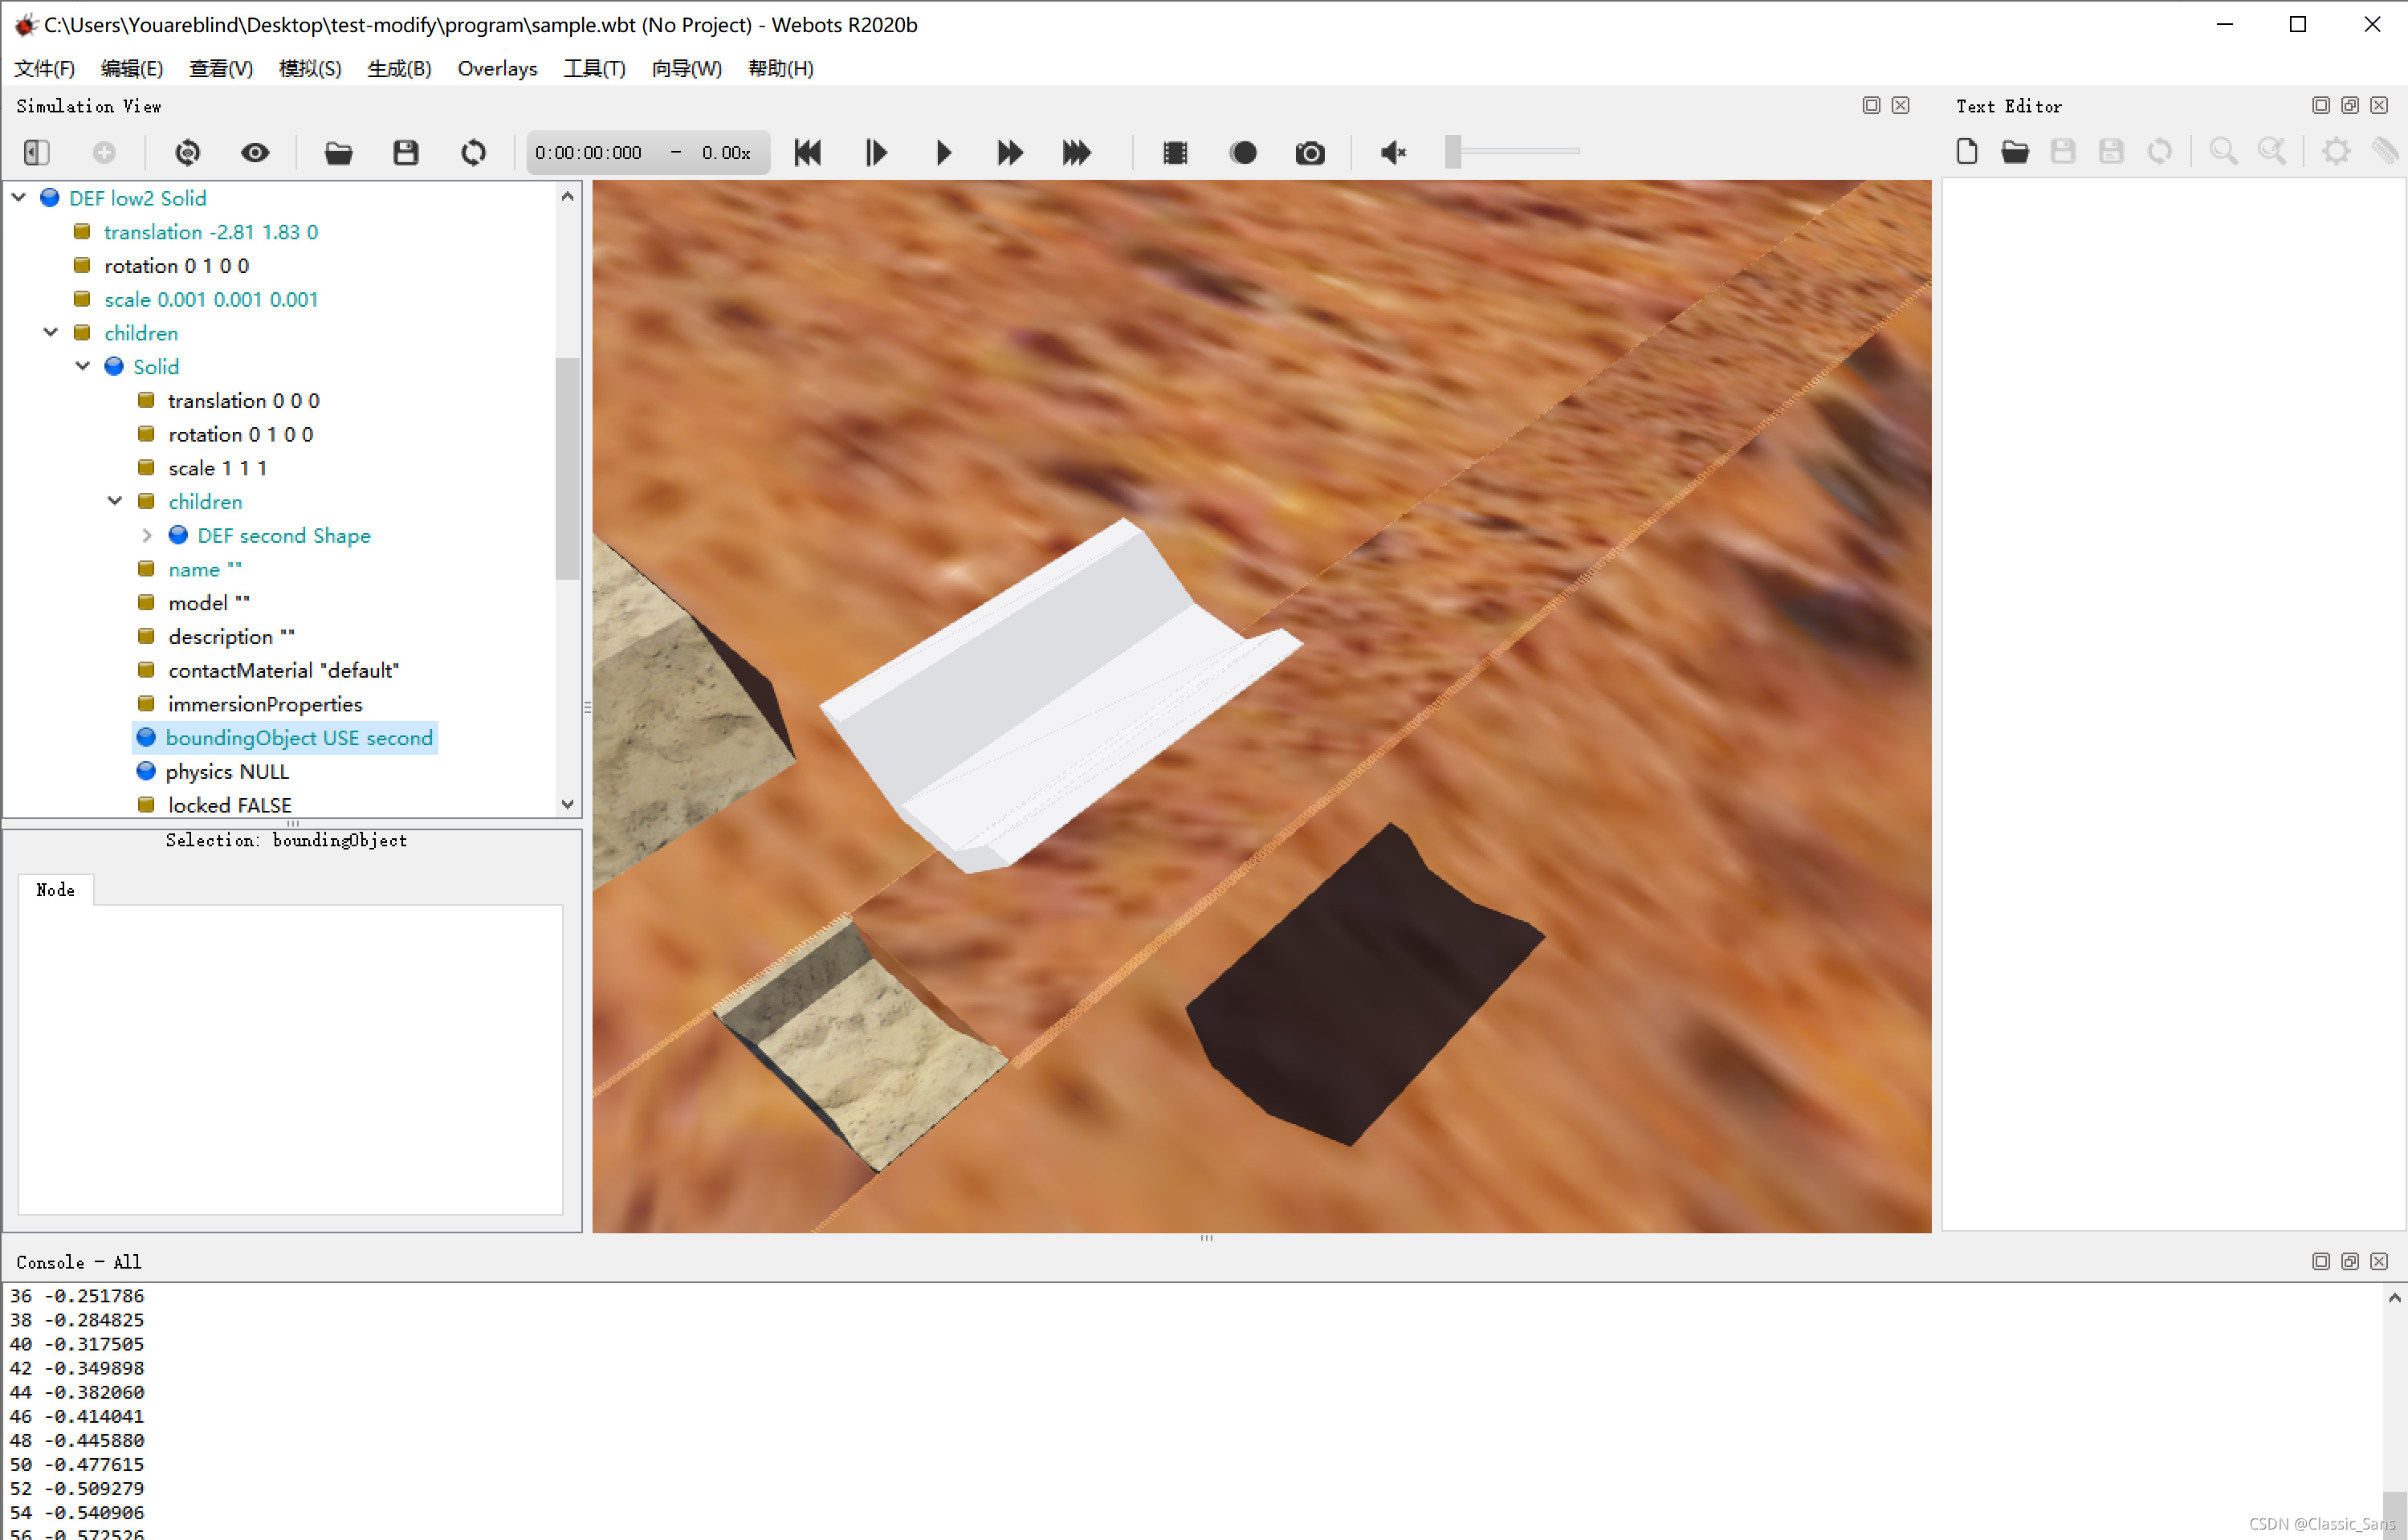The image size is (2408, 1540).
Task: Toggle the scene tree side panel
Action: (36, 152)
